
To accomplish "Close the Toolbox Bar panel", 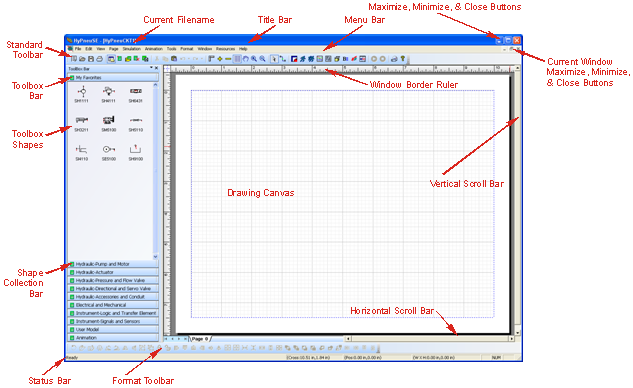I will click(156, 68).
